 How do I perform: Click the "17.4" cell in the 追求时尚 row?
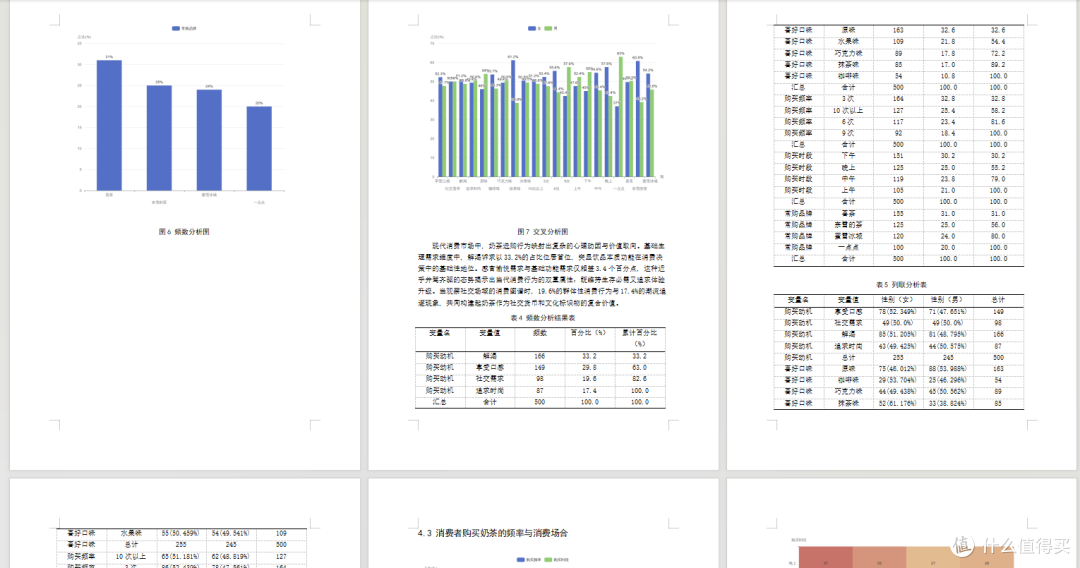click(x=590, y=390)
